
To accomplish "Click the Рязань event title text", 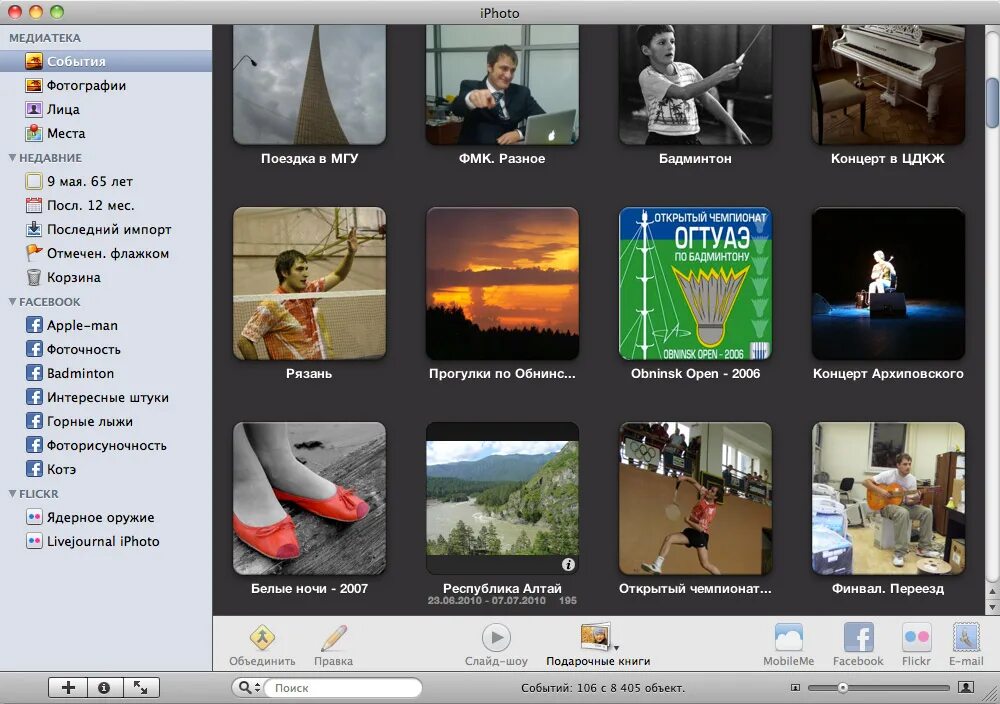I will (309, 374).
